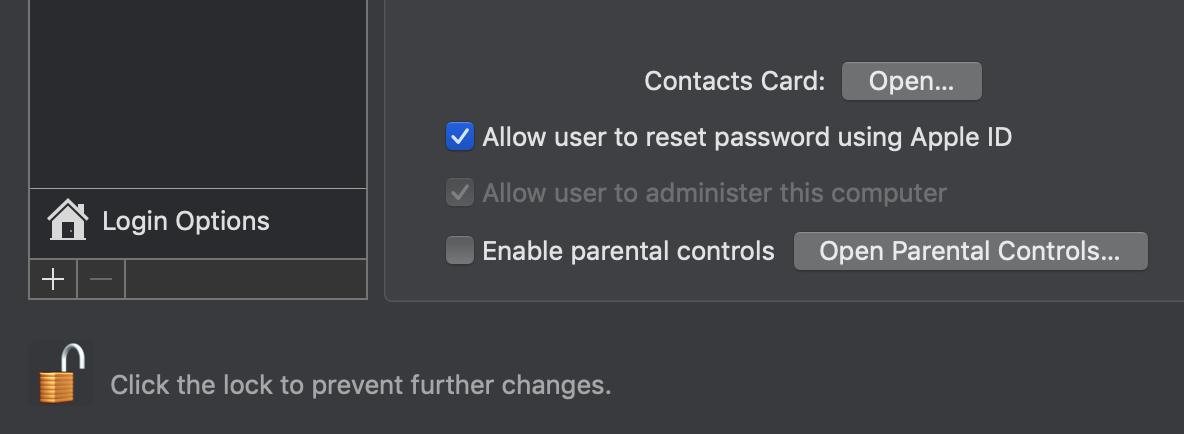This screenshot has height=434, width=1184.
Task: Click the Login Options house icon
Action: coord(67,220)
